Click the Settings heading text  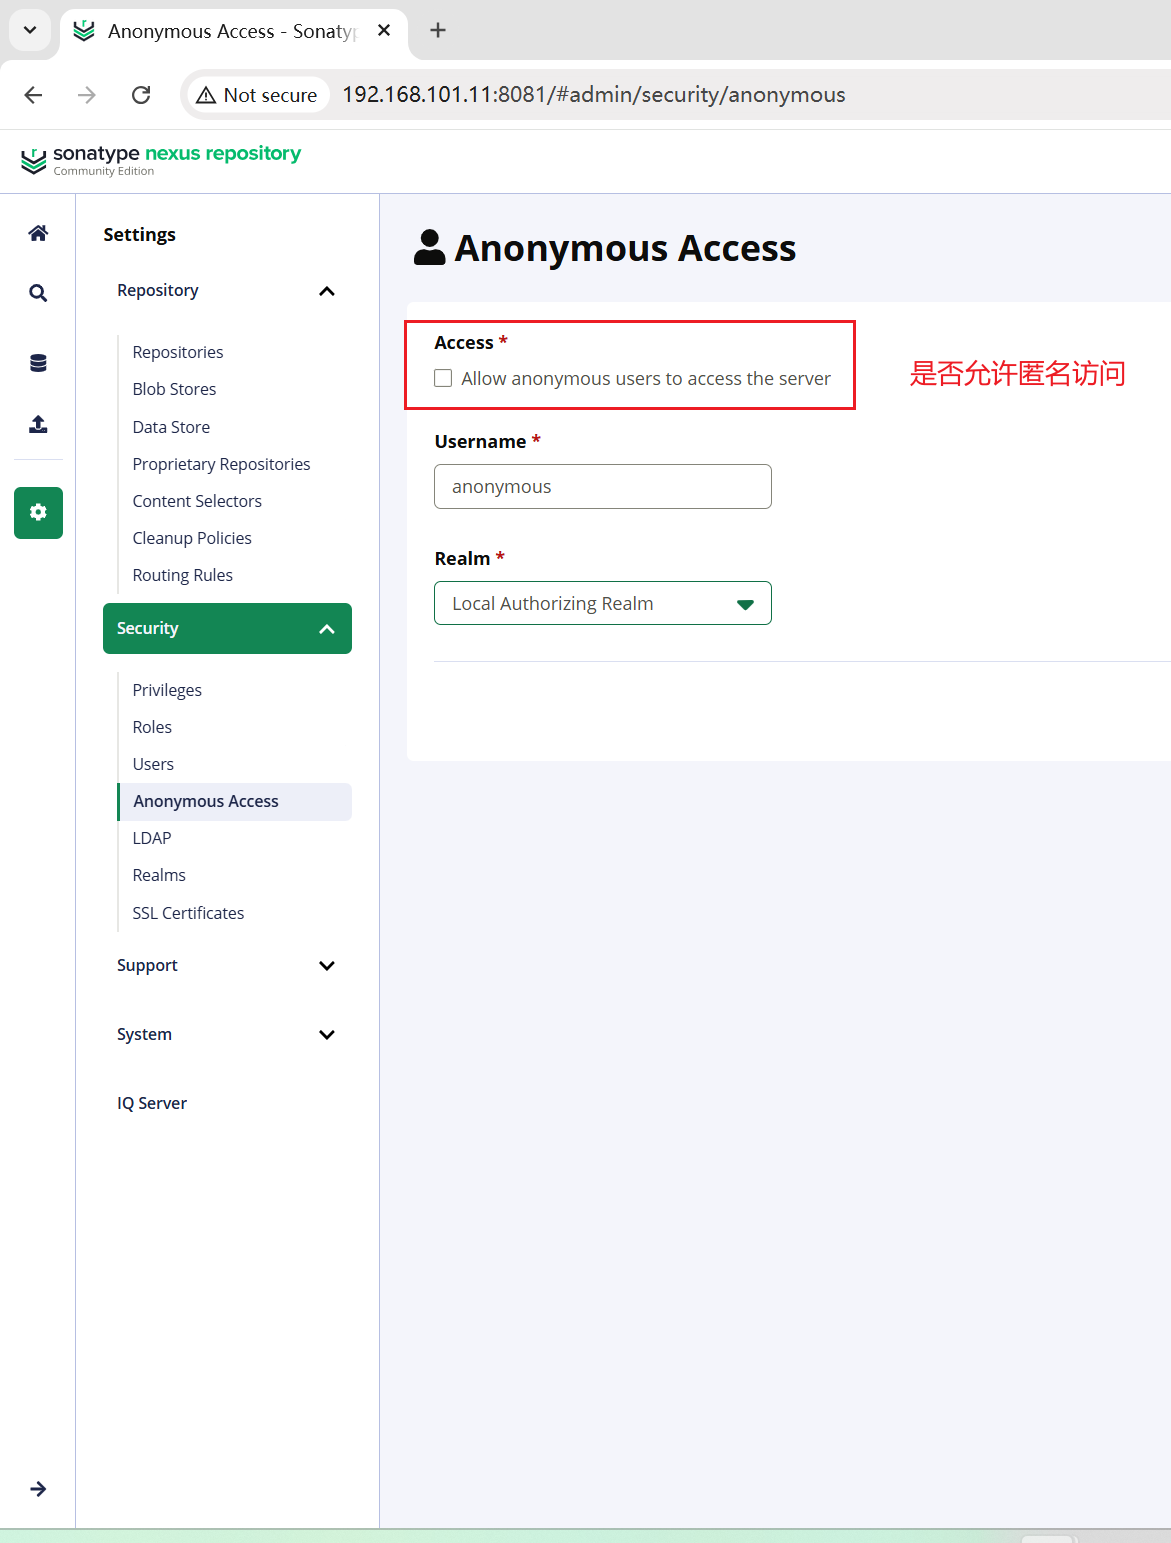click(139, 235)
